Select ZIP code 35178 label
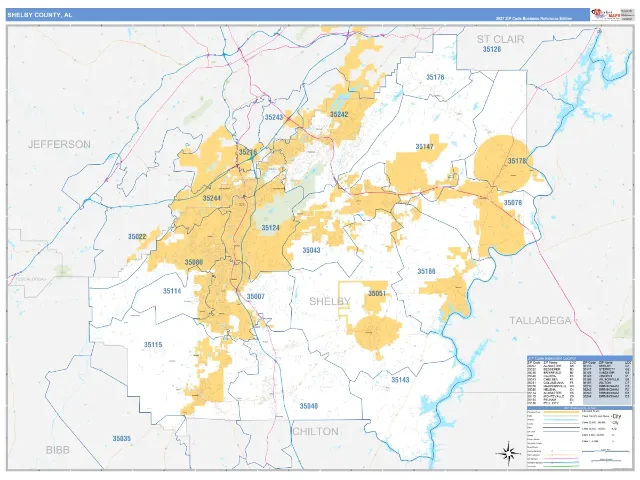This screenshot has width=640, height=480. tap(517, 161)
